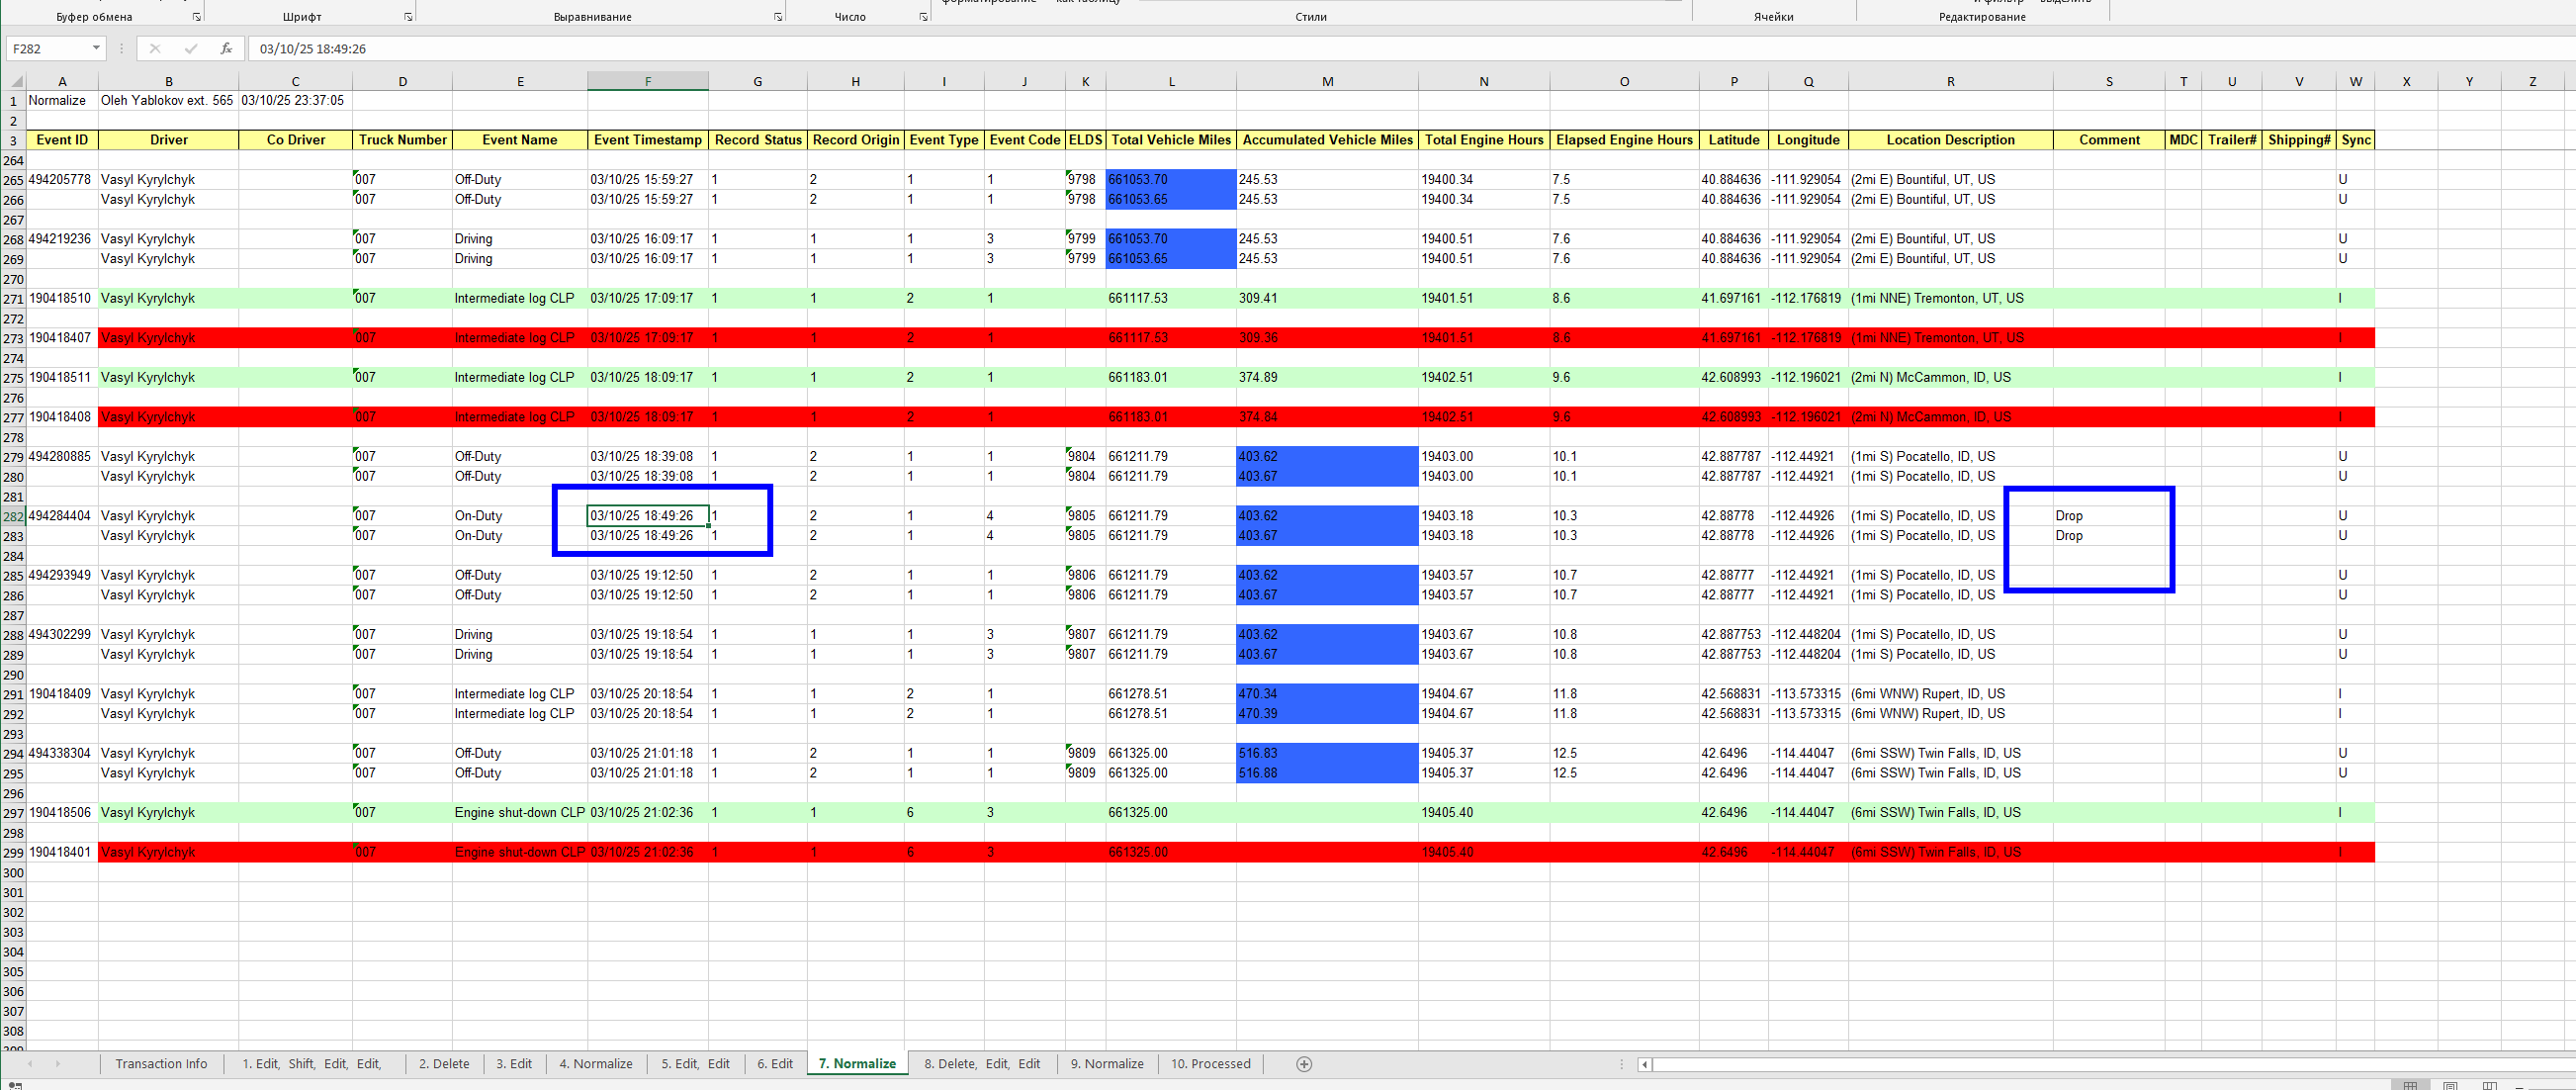Open the Transaction Info sheet tab
Image resolution: width=2576 pixels, height=1090 pixels.
[161, 1064]
